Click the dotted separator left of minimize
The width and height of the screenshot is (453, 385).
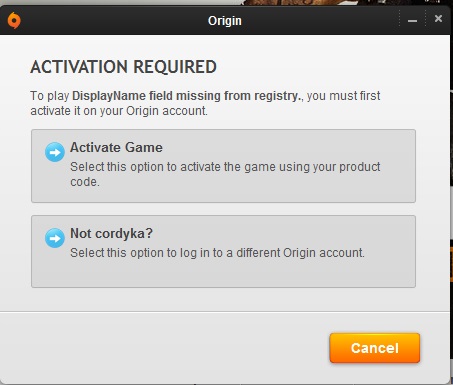399,19
